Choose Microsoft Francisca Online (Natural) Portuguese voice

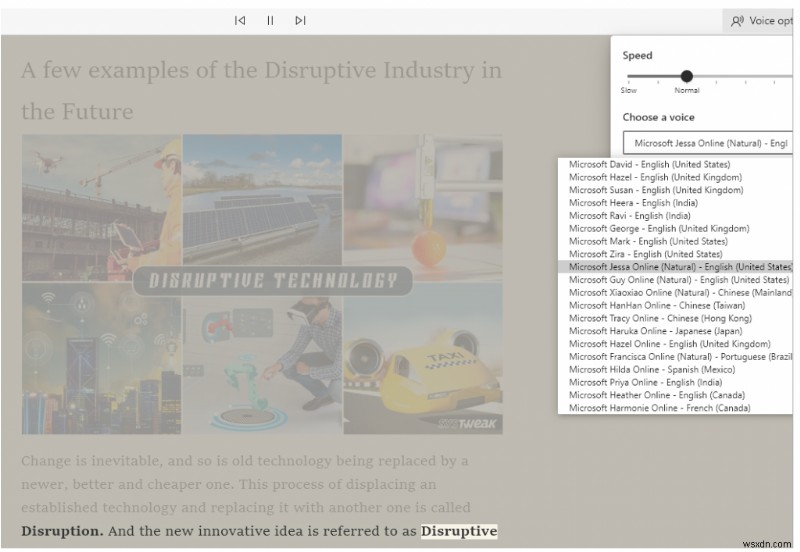click(676, 357)
